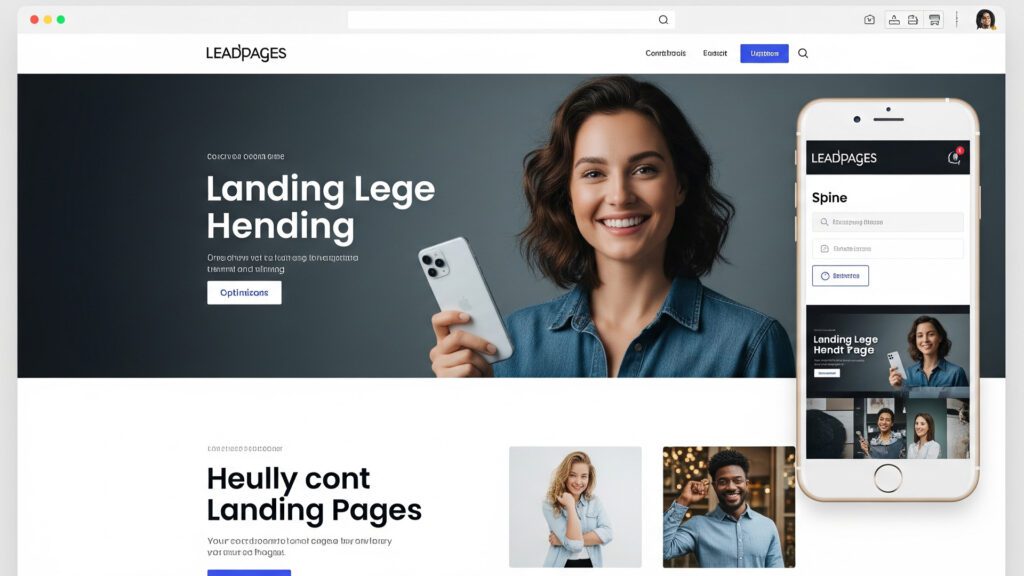Screen dimensions: 1024x576
Task: Click the outlined button under Spine form
Action: 840,276
